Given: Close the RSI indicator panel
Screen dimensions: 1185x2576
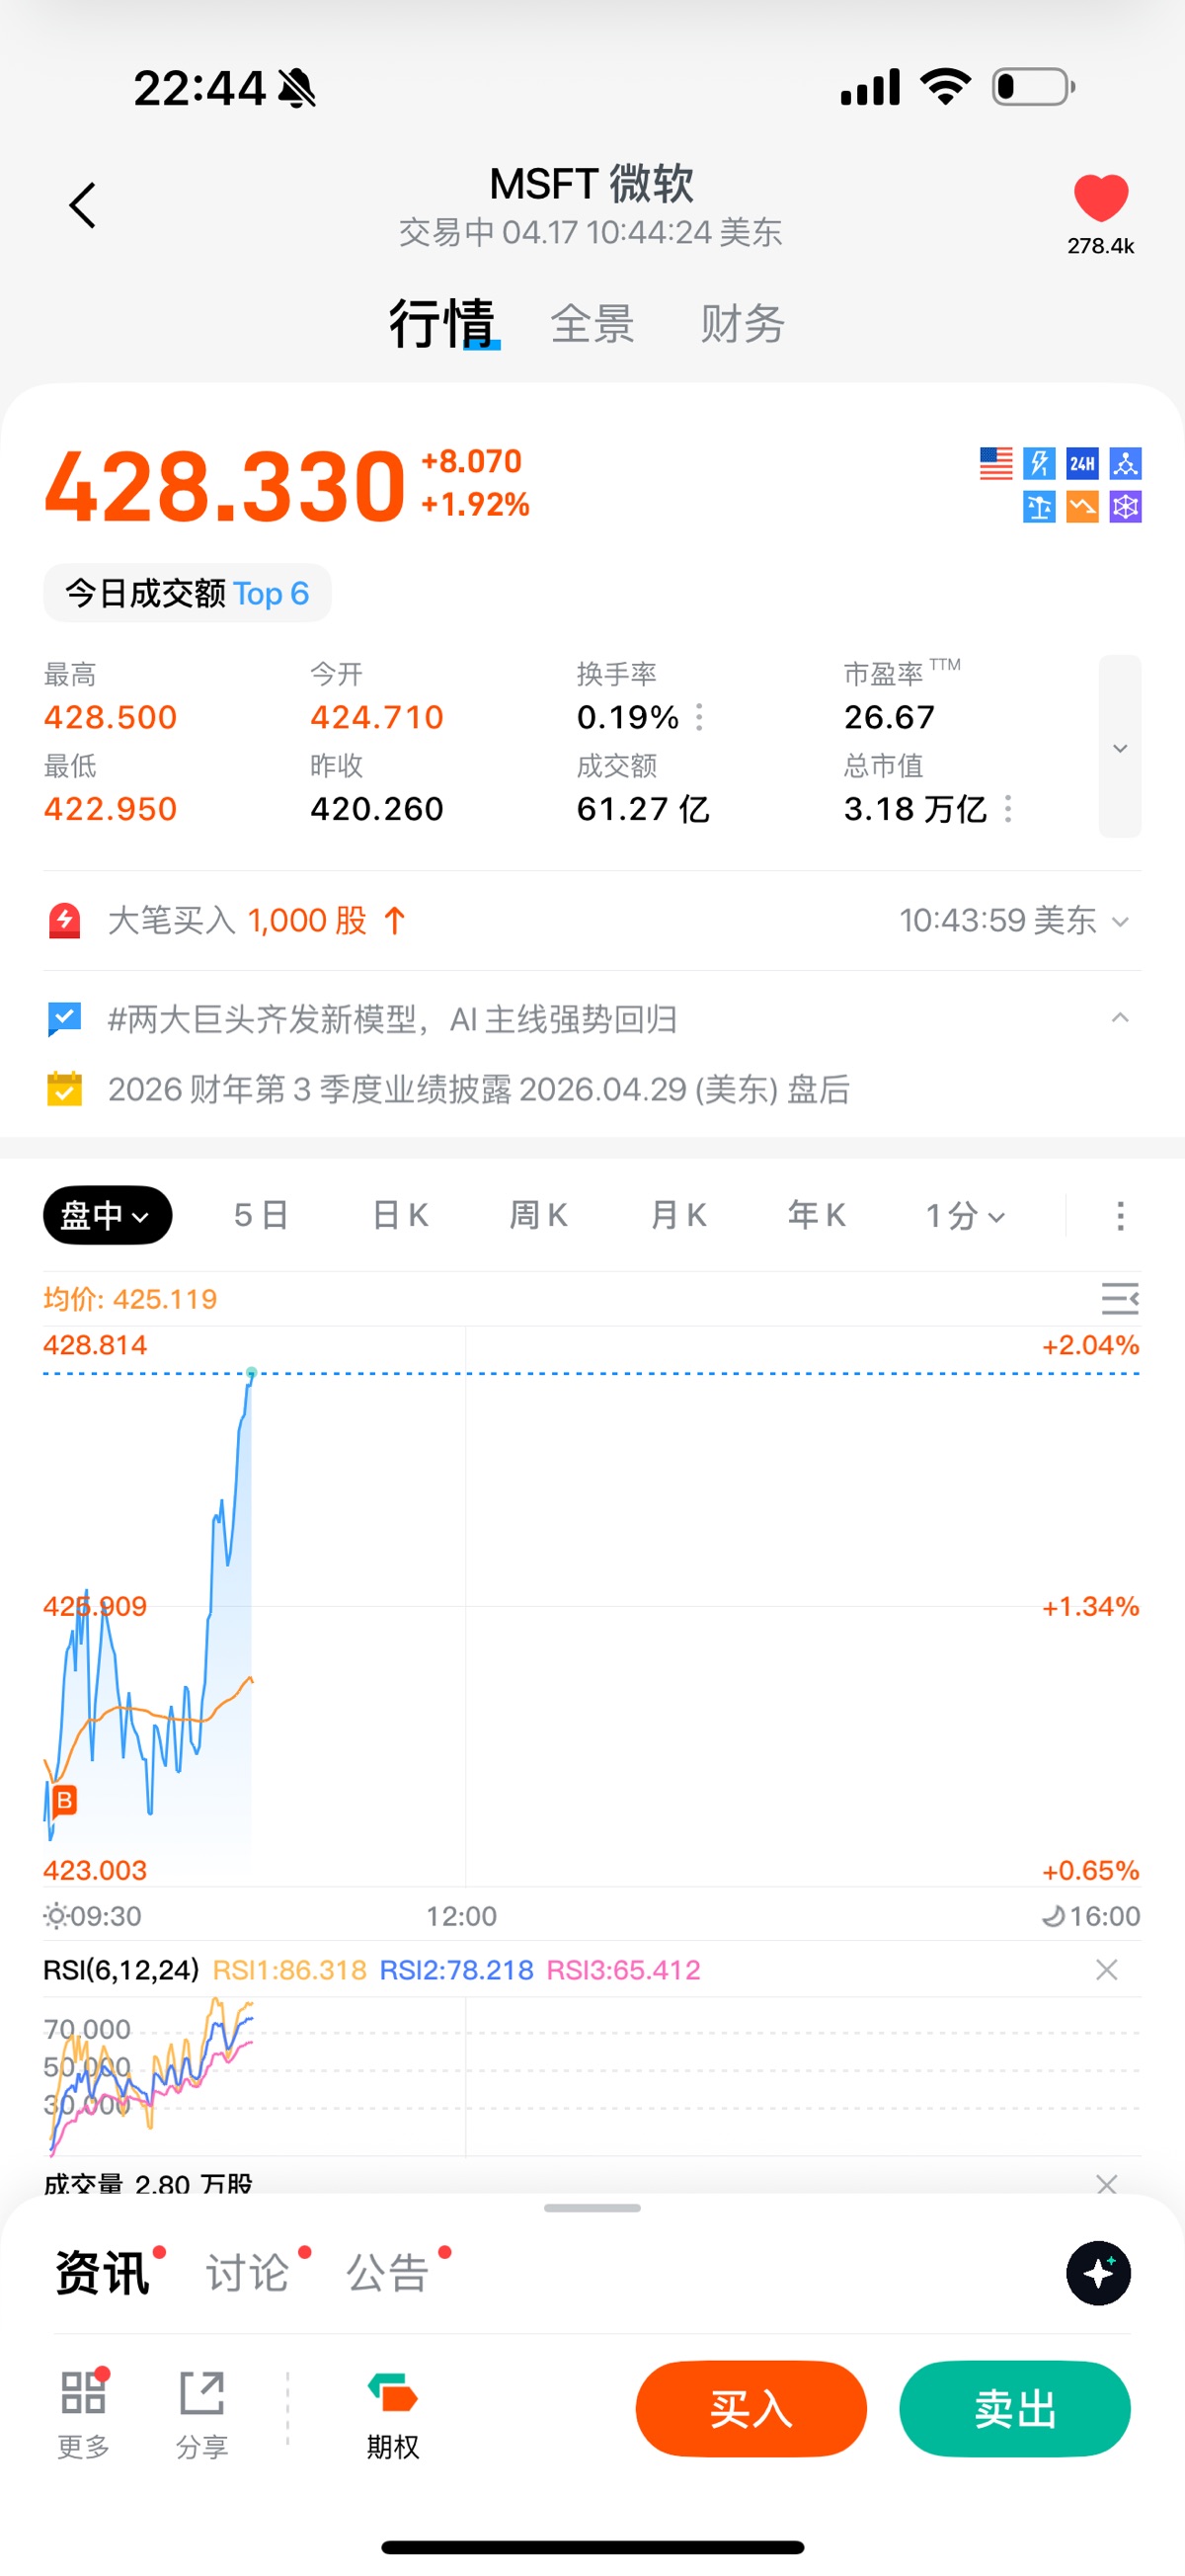Looking at the screenshot, I should point(1106,1969).
